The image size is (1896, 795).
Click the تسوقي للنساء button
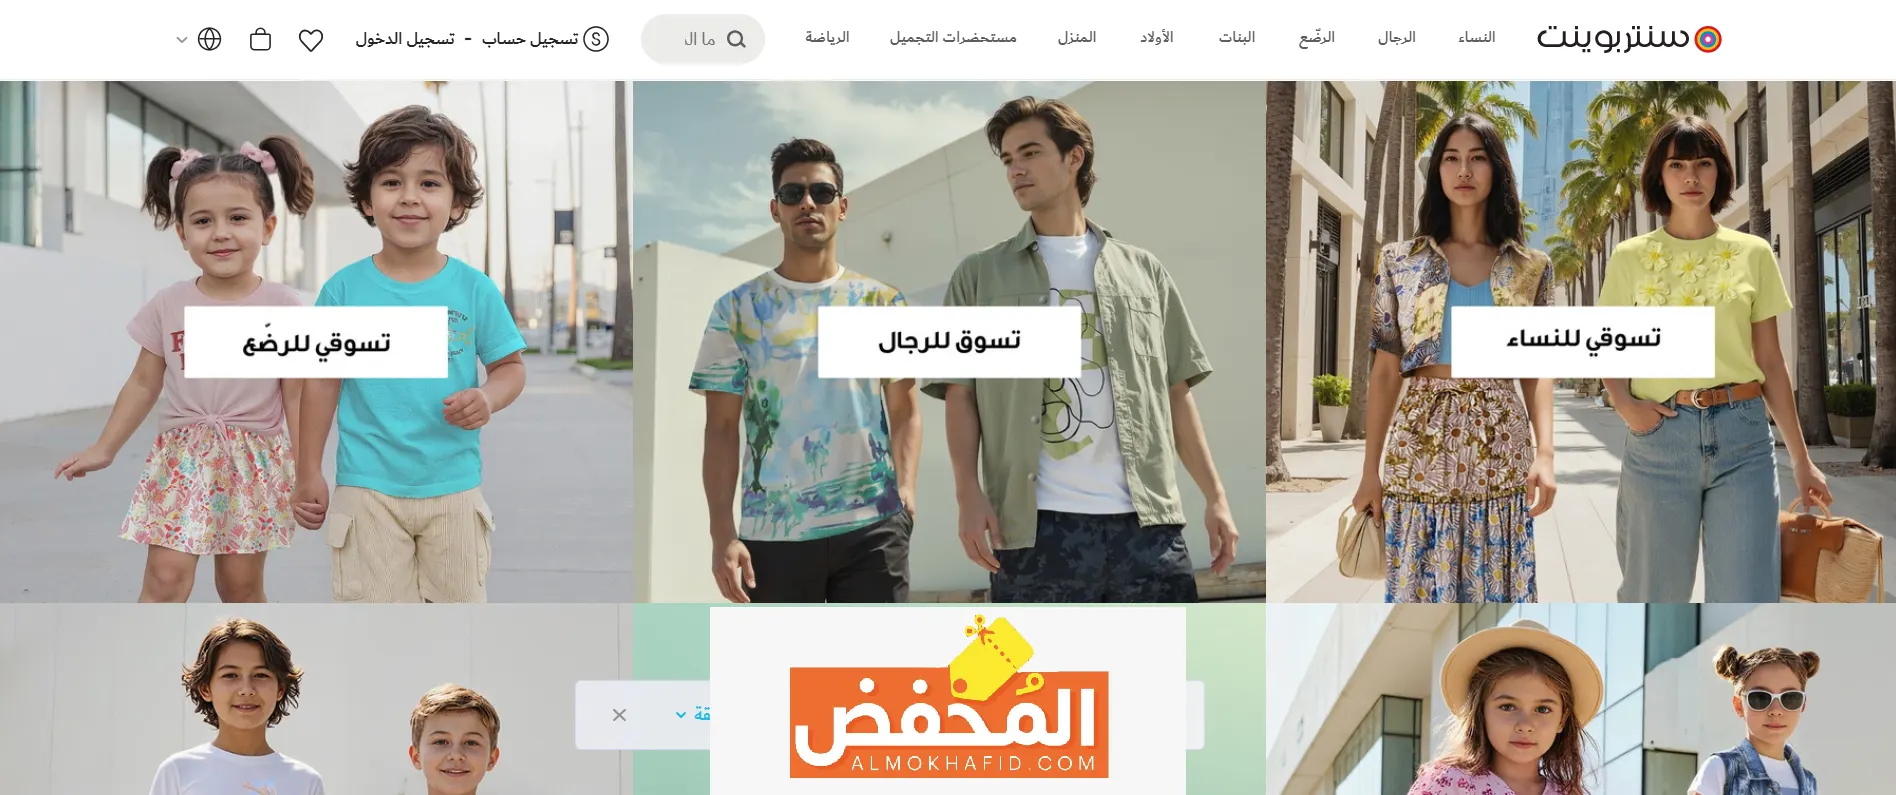[1583, 342]
